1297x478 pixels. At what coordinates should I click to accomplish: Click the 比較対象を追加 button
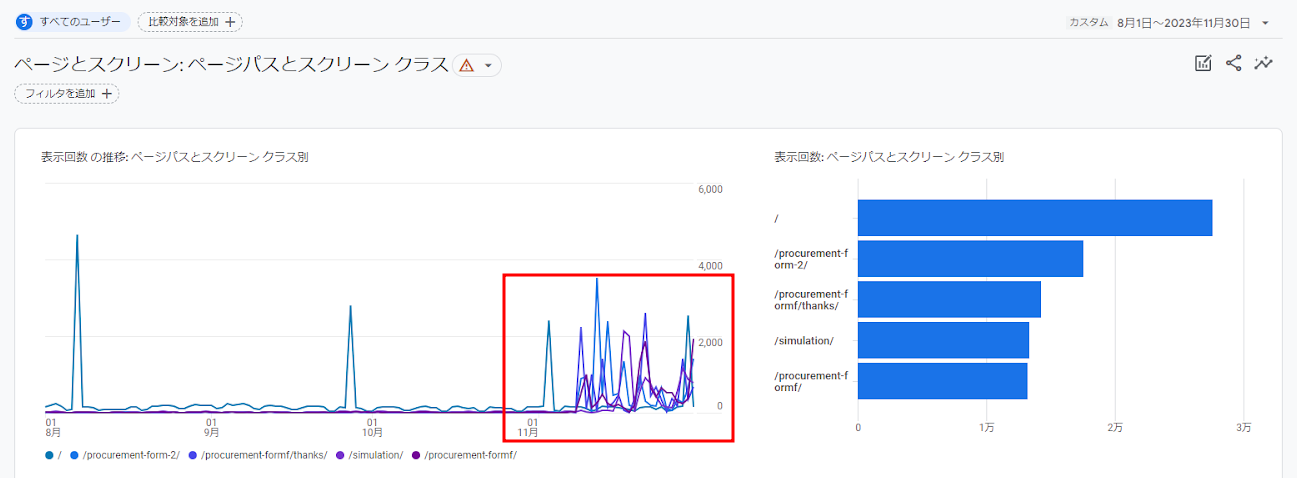click(x=190, y=22)
